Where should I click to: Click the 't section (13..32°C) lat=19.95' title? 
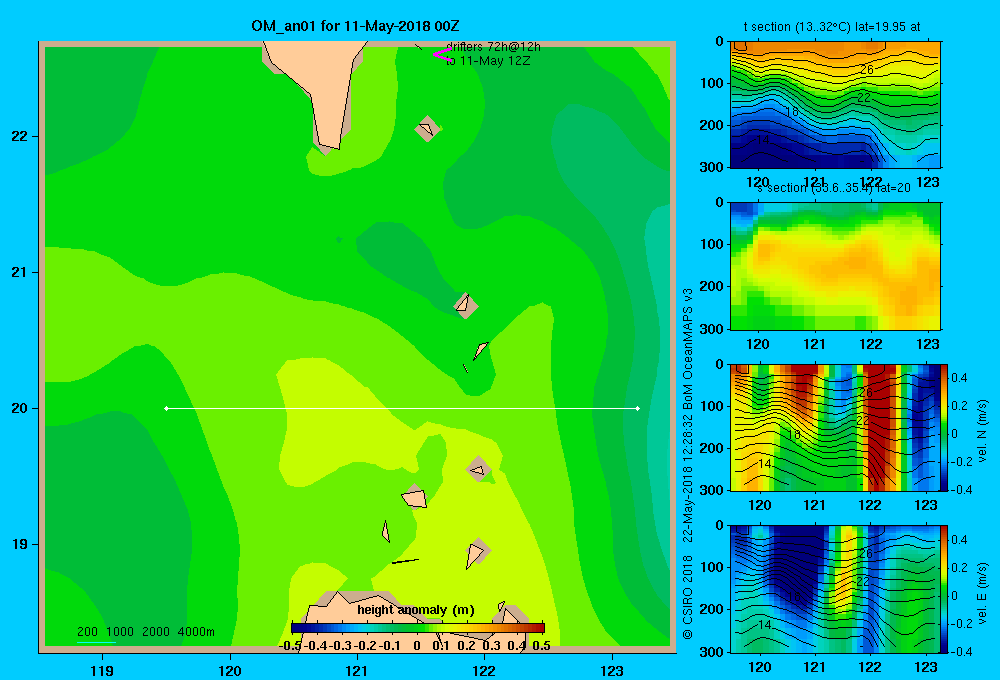tap(832, 27)
